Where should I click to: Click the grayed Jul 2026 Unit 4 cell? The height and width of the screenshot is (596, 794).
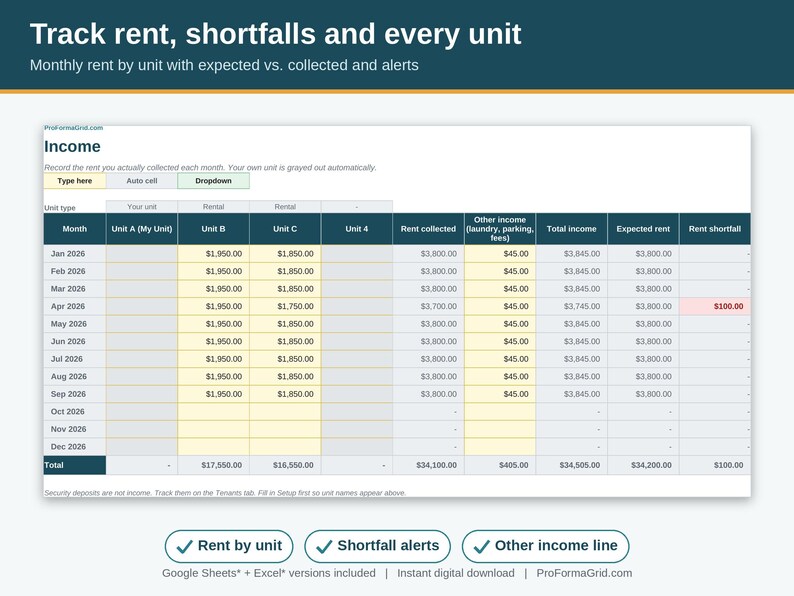(x=356, y=359)
